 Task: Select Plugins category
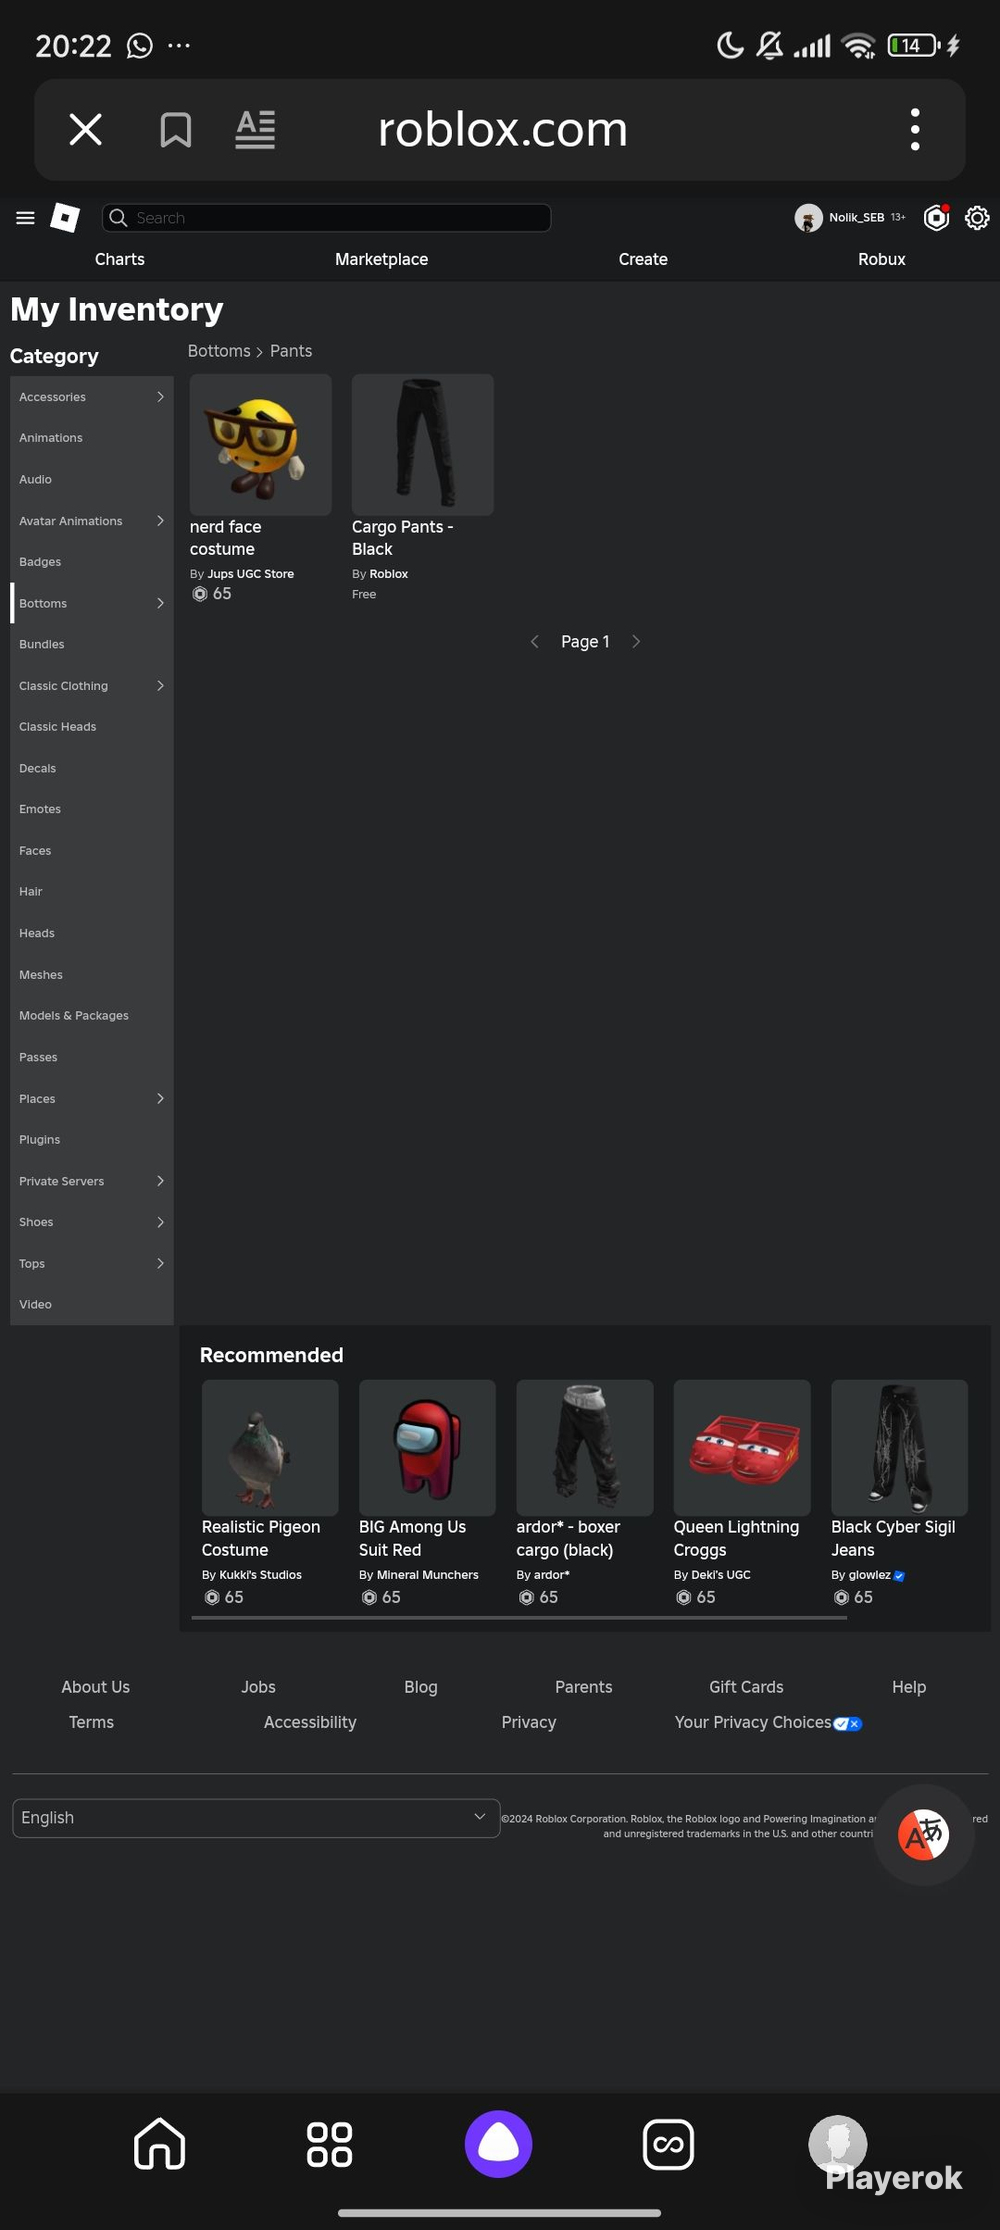click(92, 1140)
